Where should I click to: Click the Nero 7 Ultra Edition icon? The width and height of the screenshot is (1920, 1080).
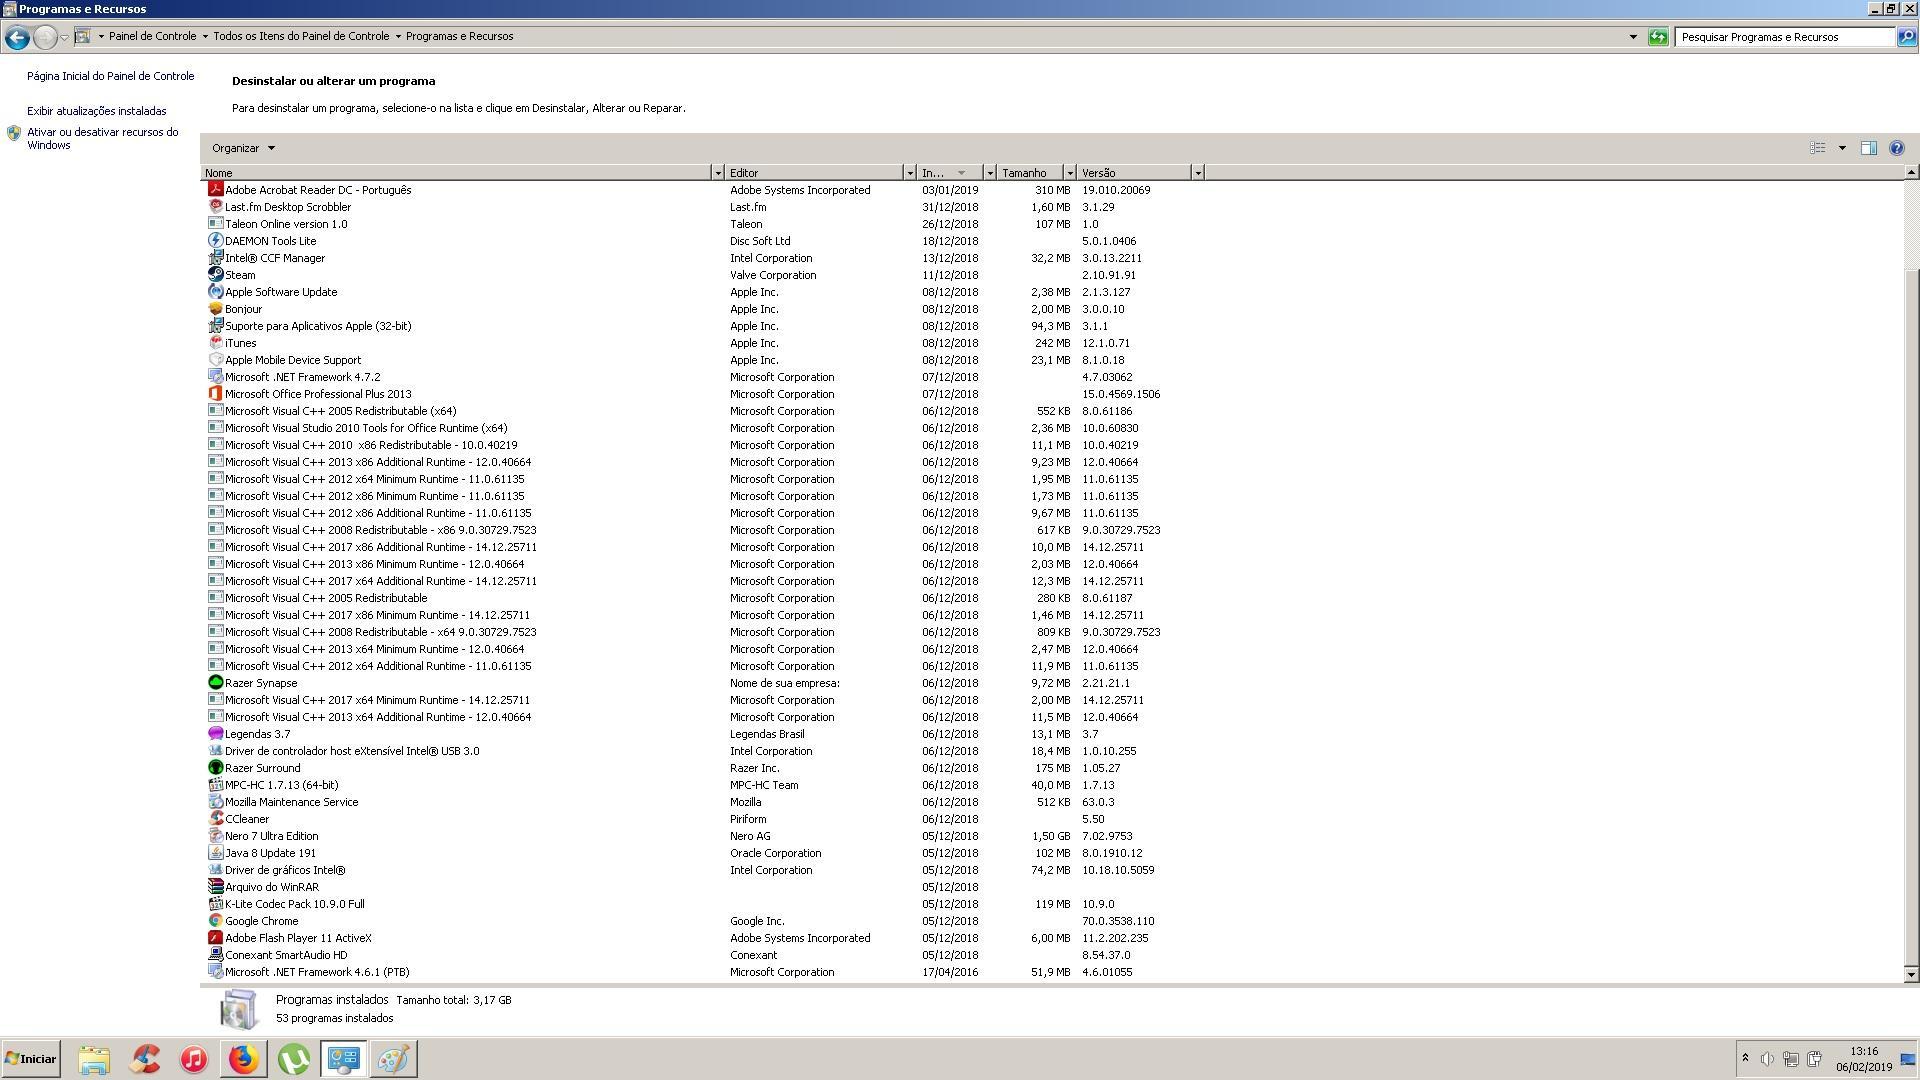[x=215, y=835]
